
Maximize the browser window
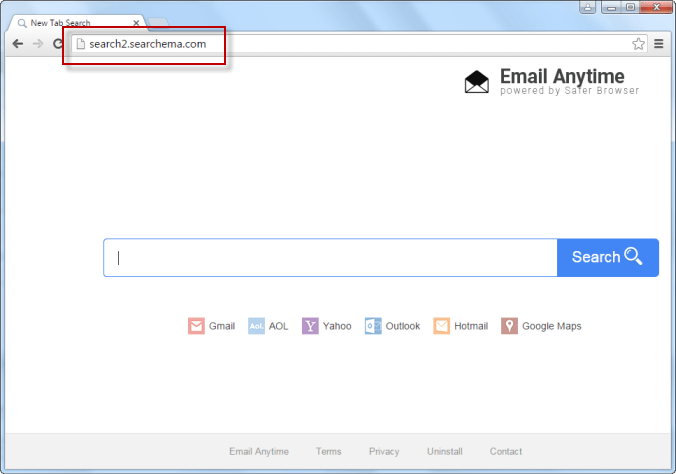630,7
